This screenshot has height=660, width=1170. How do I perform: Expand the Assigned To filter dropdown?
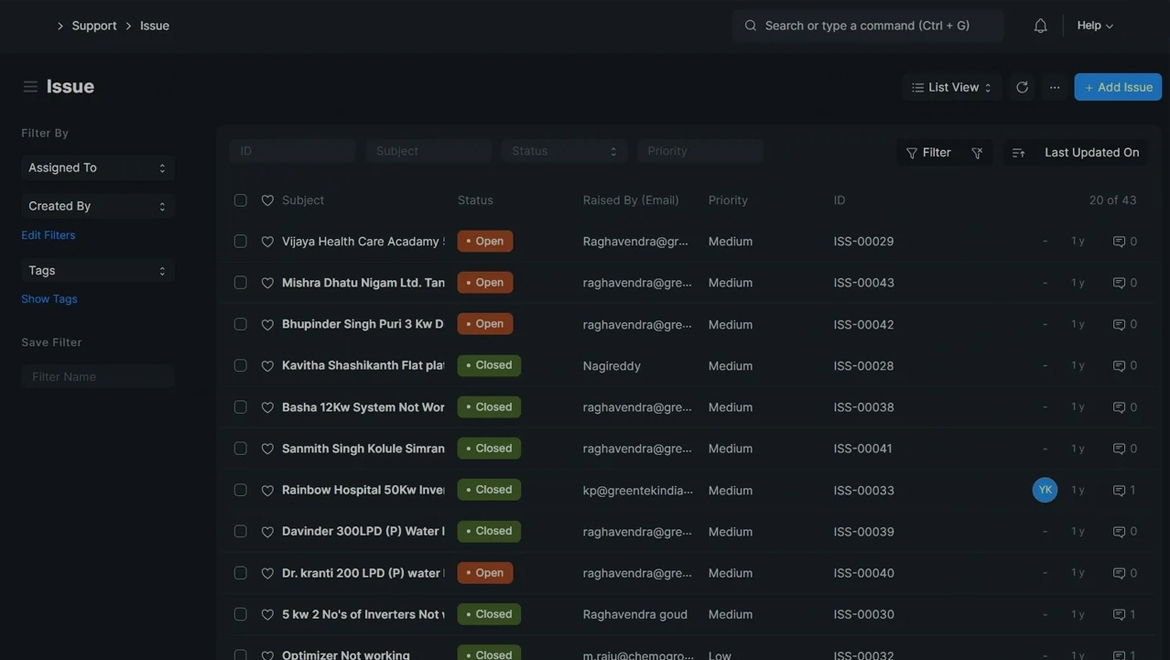tap(97, 168)
